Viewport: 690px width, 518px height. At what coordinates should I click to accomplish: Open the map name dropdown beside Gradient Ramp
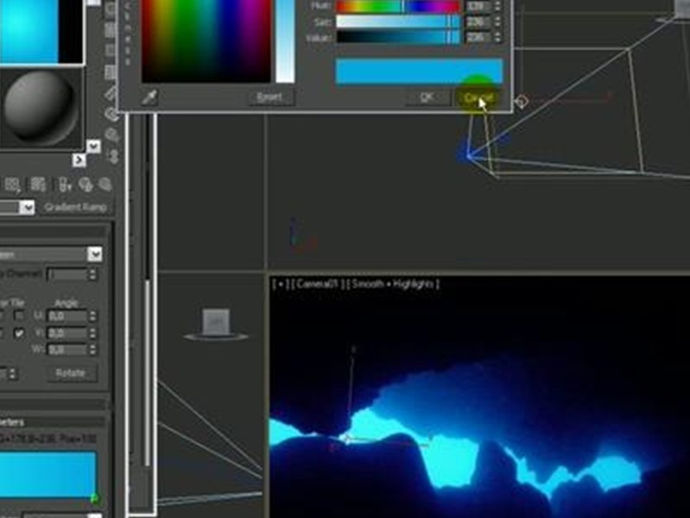pos(27,207)
